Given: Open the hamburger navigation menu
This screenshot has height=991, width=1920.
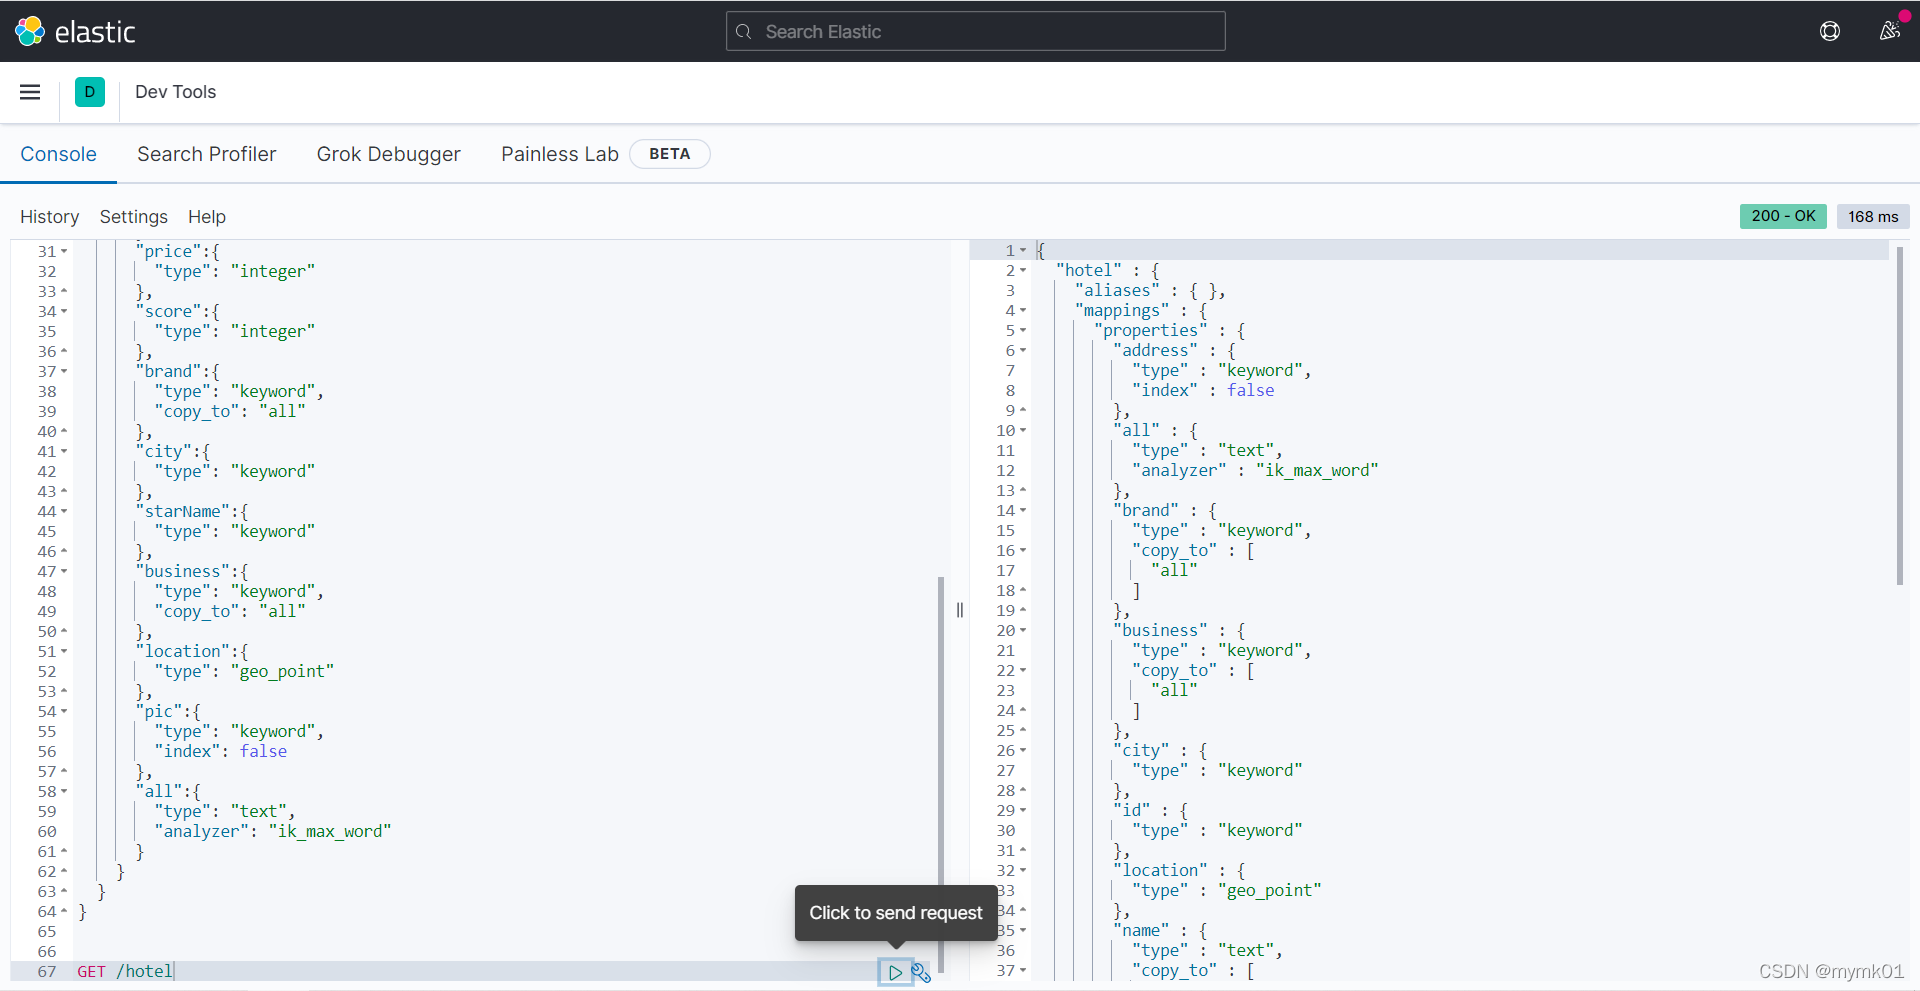Looking at the screenshot, I should point(30,92).
